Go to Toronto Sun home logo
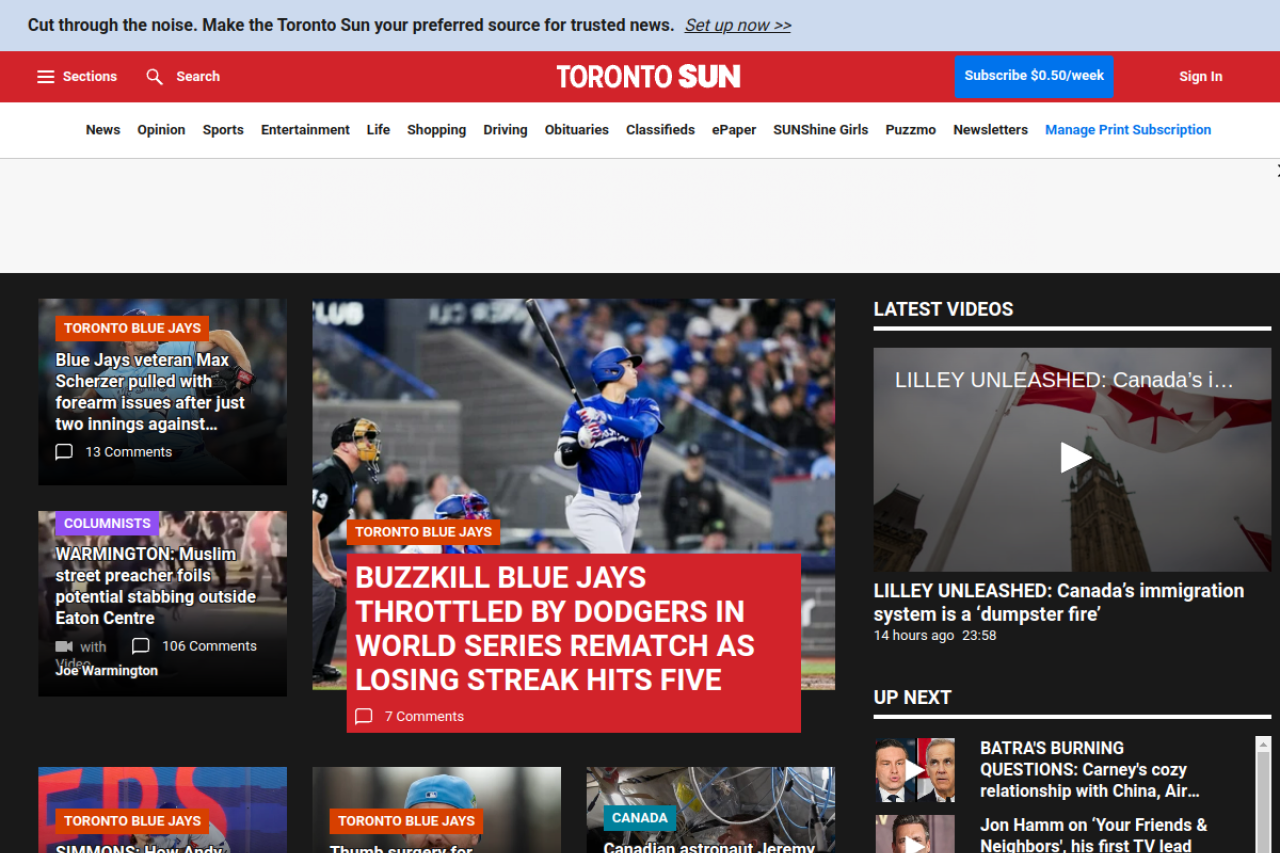The width and height of the screenshot is (1280, 853). [648, 77]
